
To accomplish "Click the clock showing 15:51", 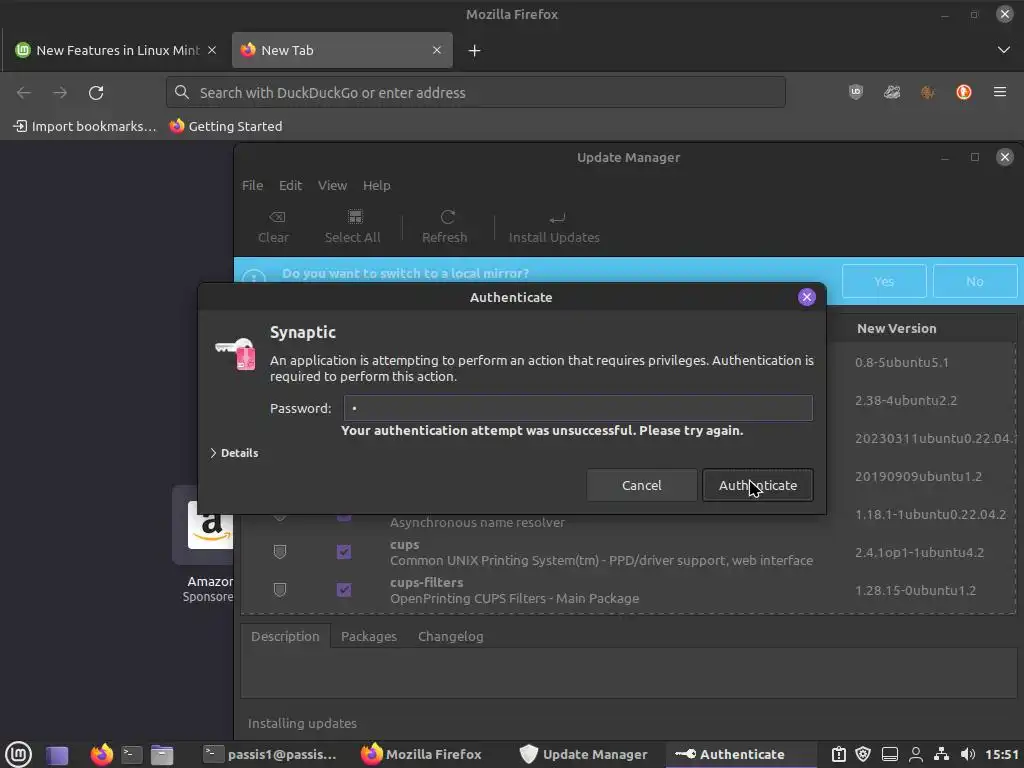I will point(1002,754).
